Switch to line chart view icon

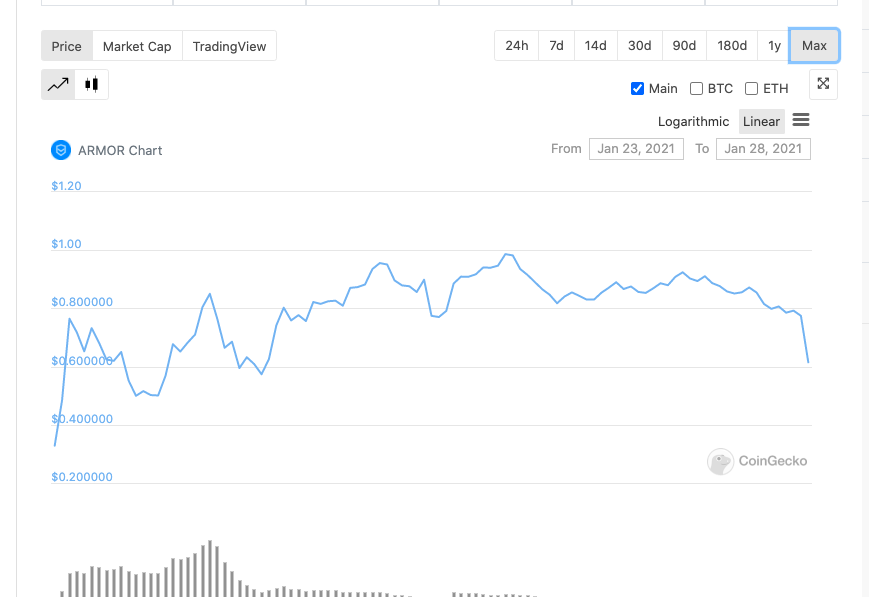pos(58,85)
